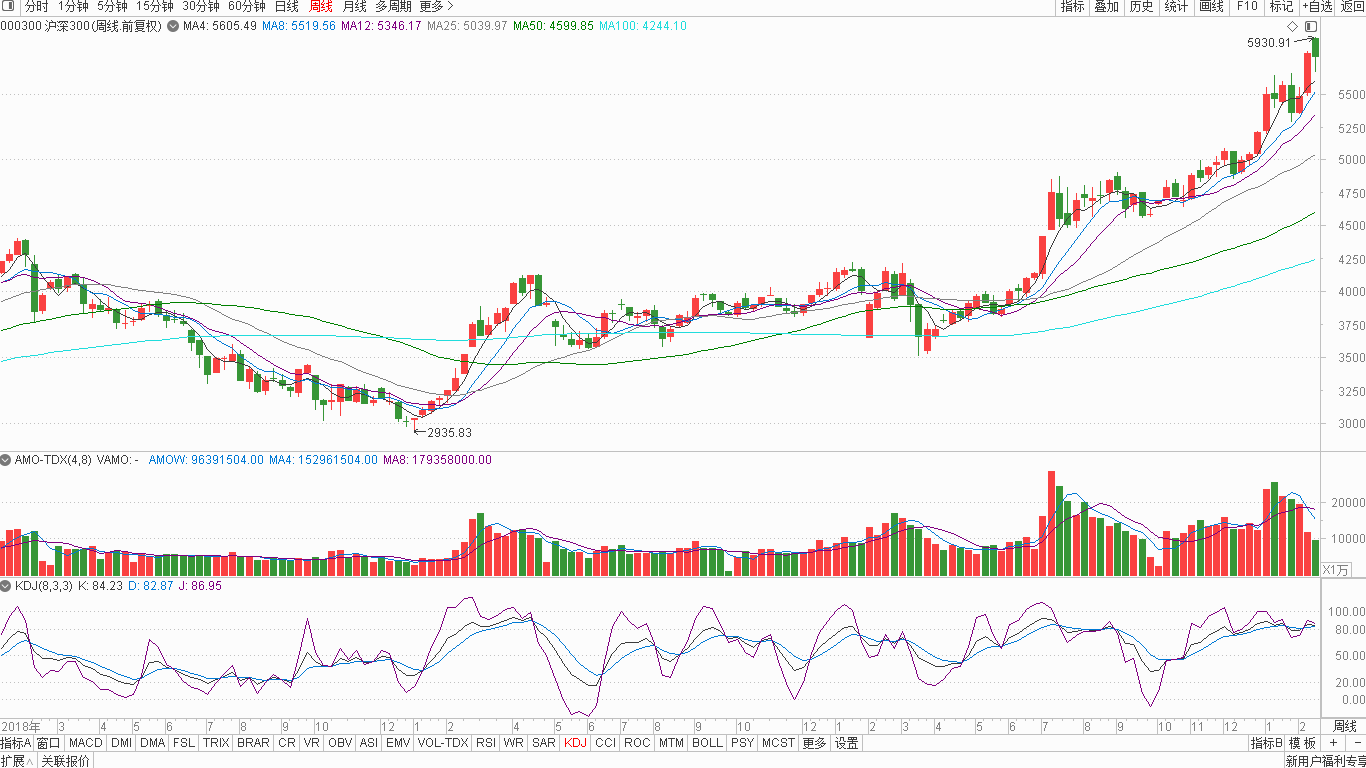Open the 历史 history button
Viewport: 1366px width, 768px height.
[1141, 6]
